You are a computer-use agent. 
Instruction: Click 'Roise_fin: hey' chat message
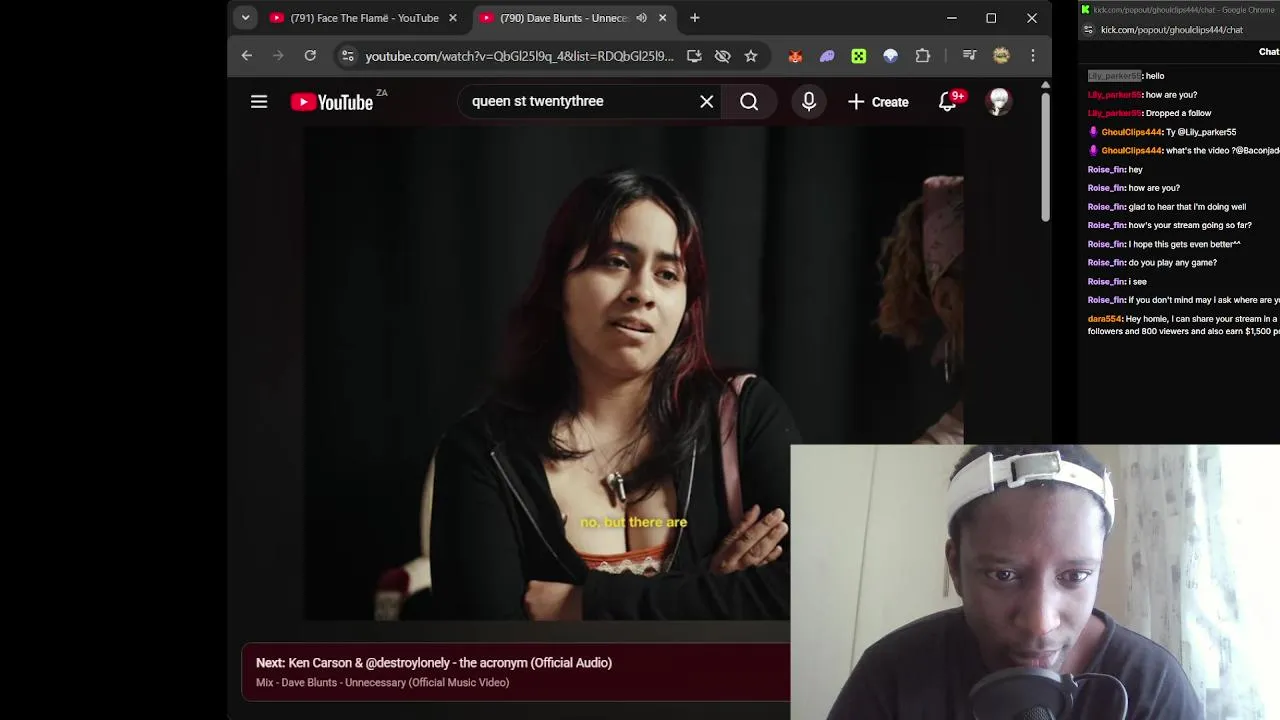1115,170
